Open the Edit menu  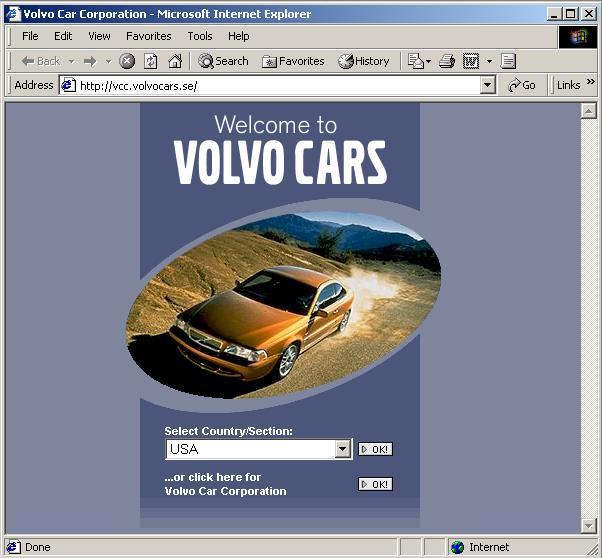pos(63,36)
